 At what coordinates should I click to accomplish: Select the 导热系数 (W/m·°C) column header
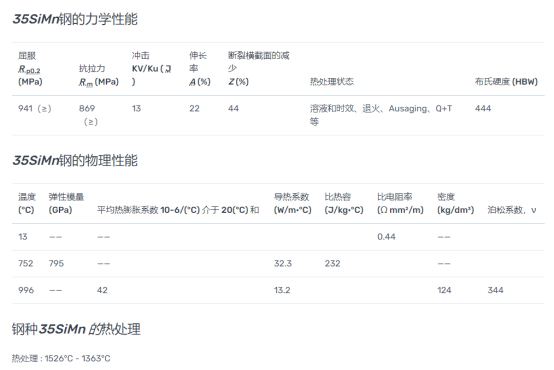click(x=293, y=203)
